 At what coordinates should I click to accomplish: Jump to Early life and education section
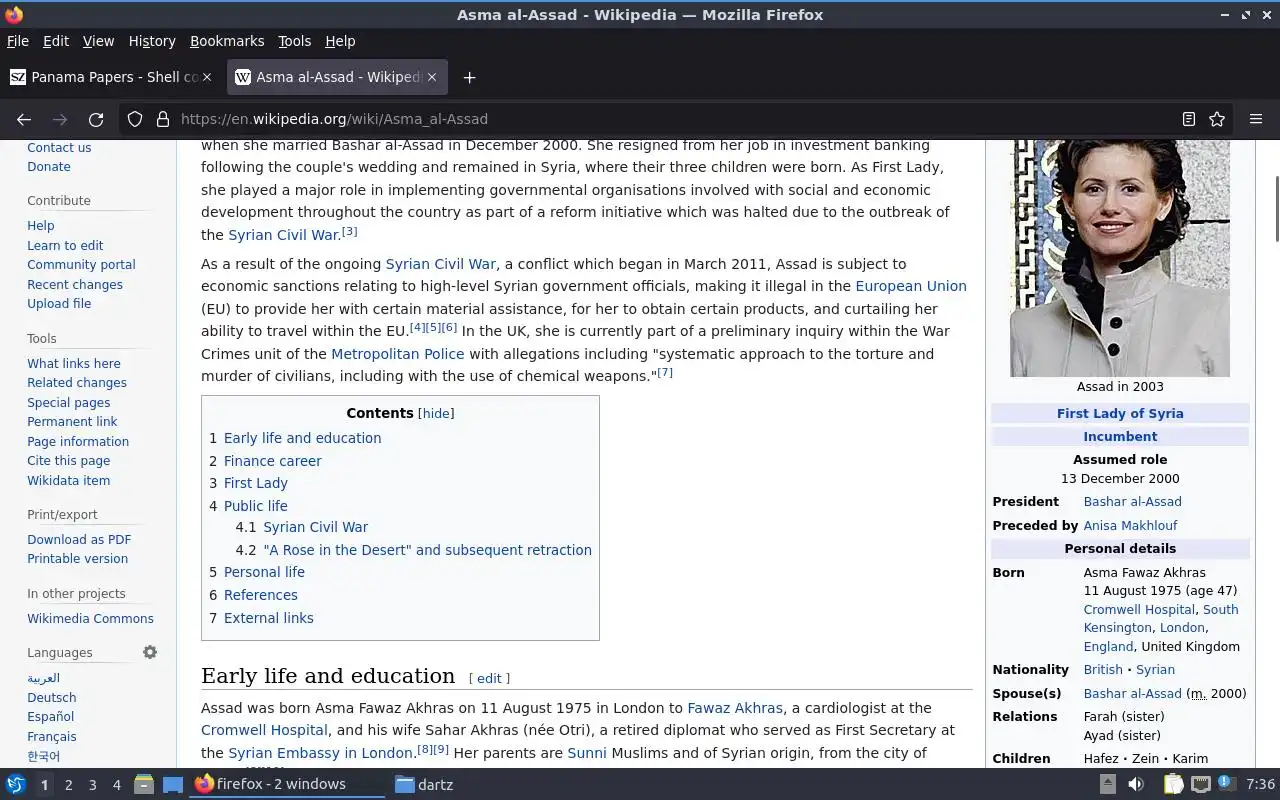coord(302,438)
